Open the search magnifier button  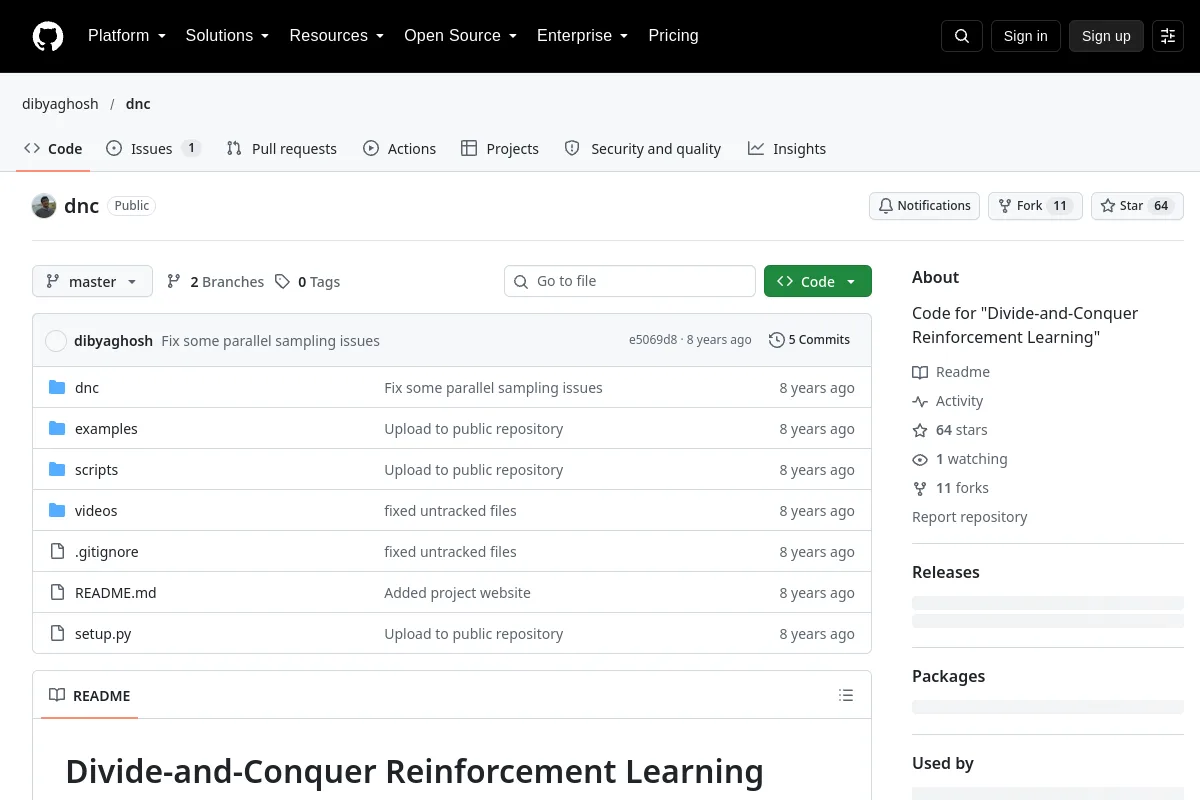tap(962, 36)
